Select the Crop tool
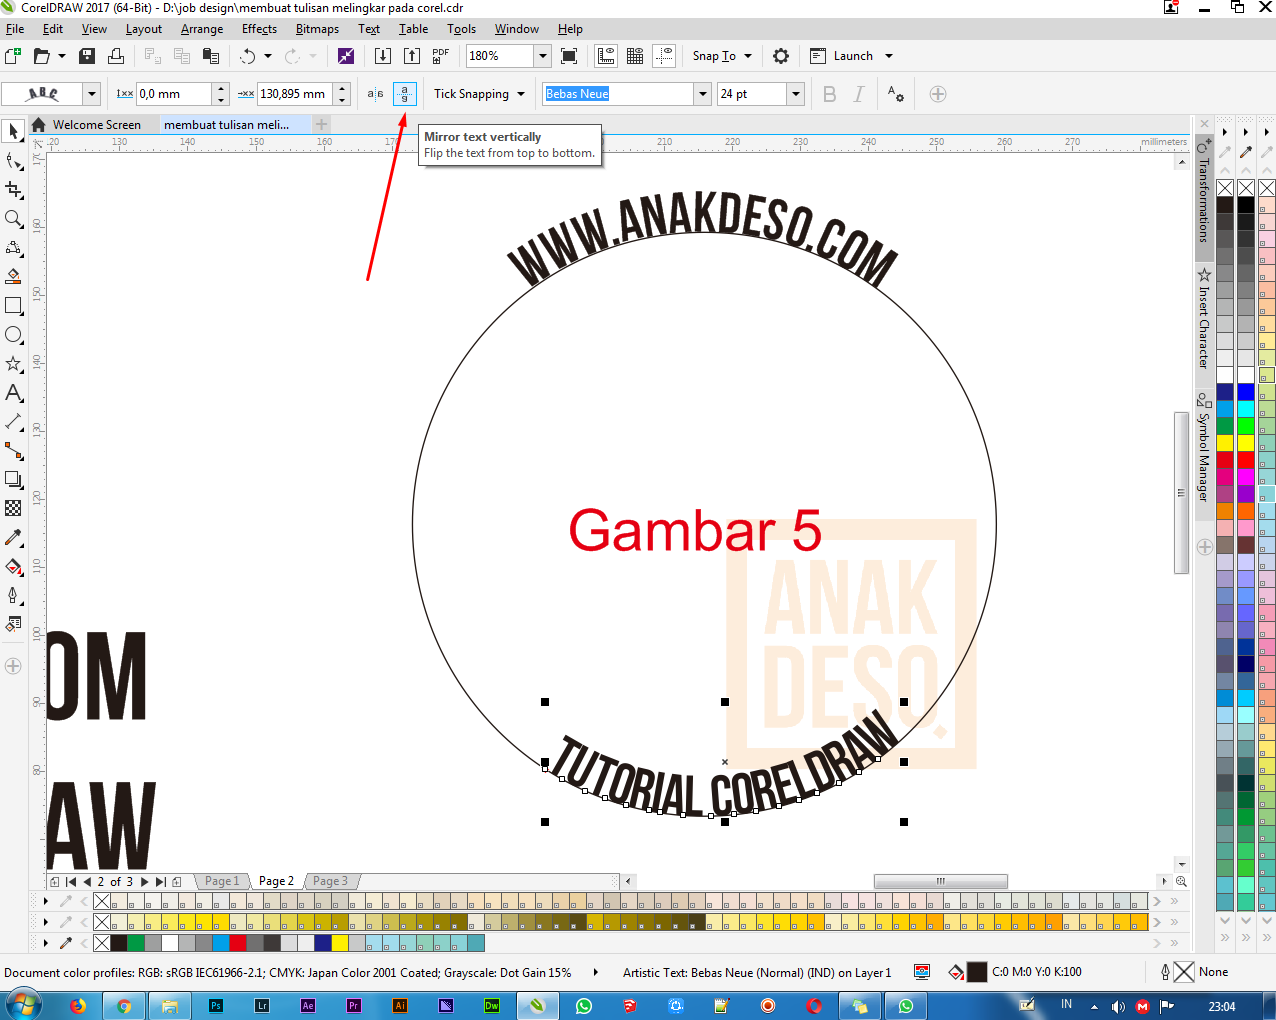1276x1020 pixels. (x=13, y=190)
